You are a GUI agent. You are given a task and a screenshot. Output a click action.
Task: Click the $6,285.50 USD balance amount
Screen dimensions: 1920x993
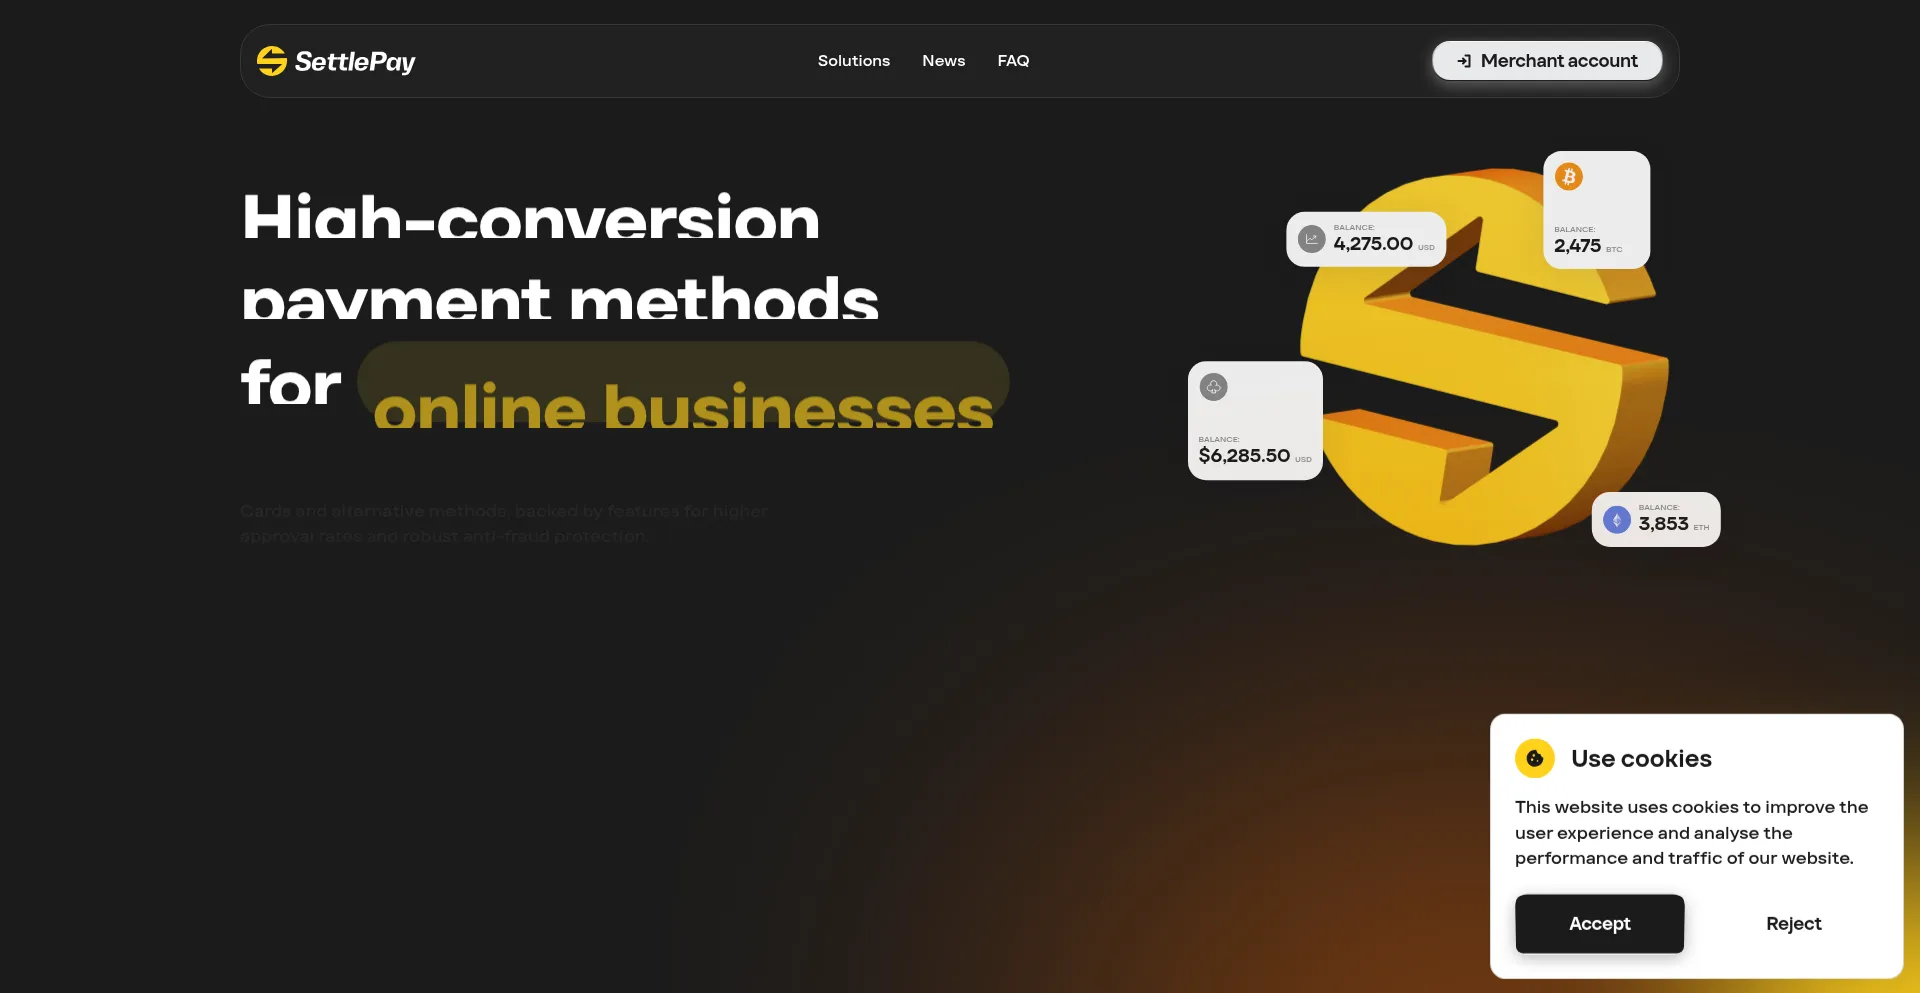coord(1244,456)
